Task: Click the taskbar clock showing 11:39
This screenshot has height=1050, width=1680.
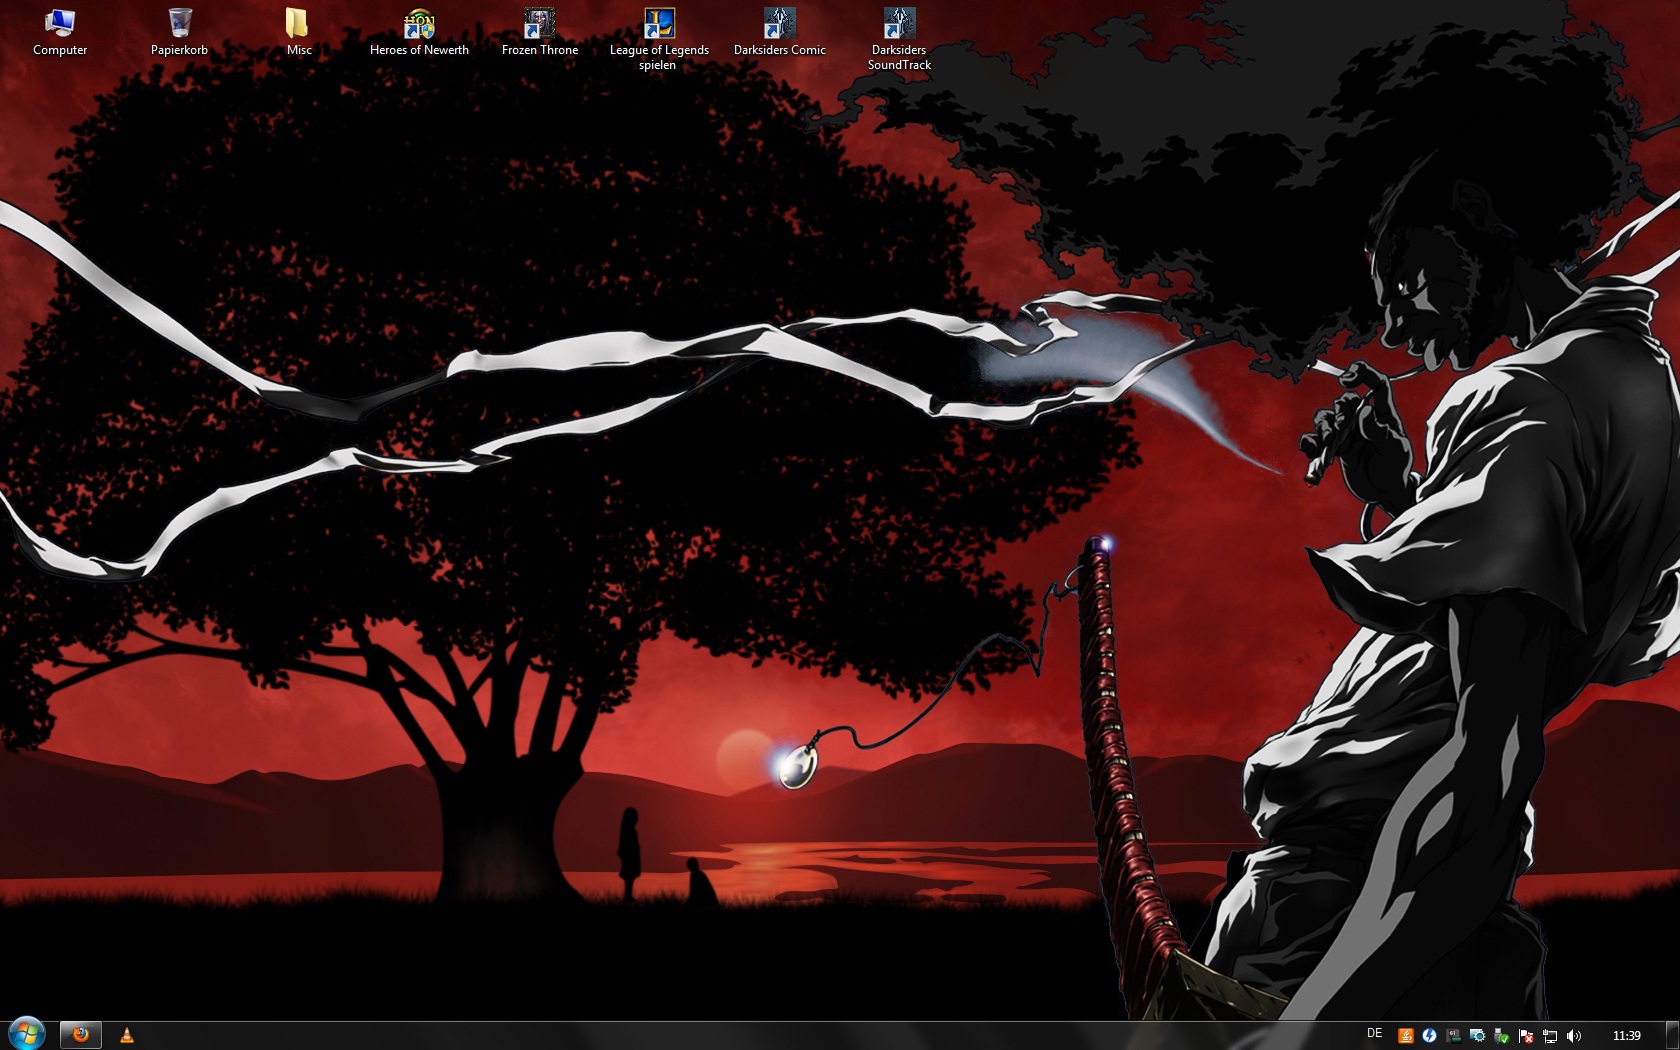Action: click(1626, 1036)
